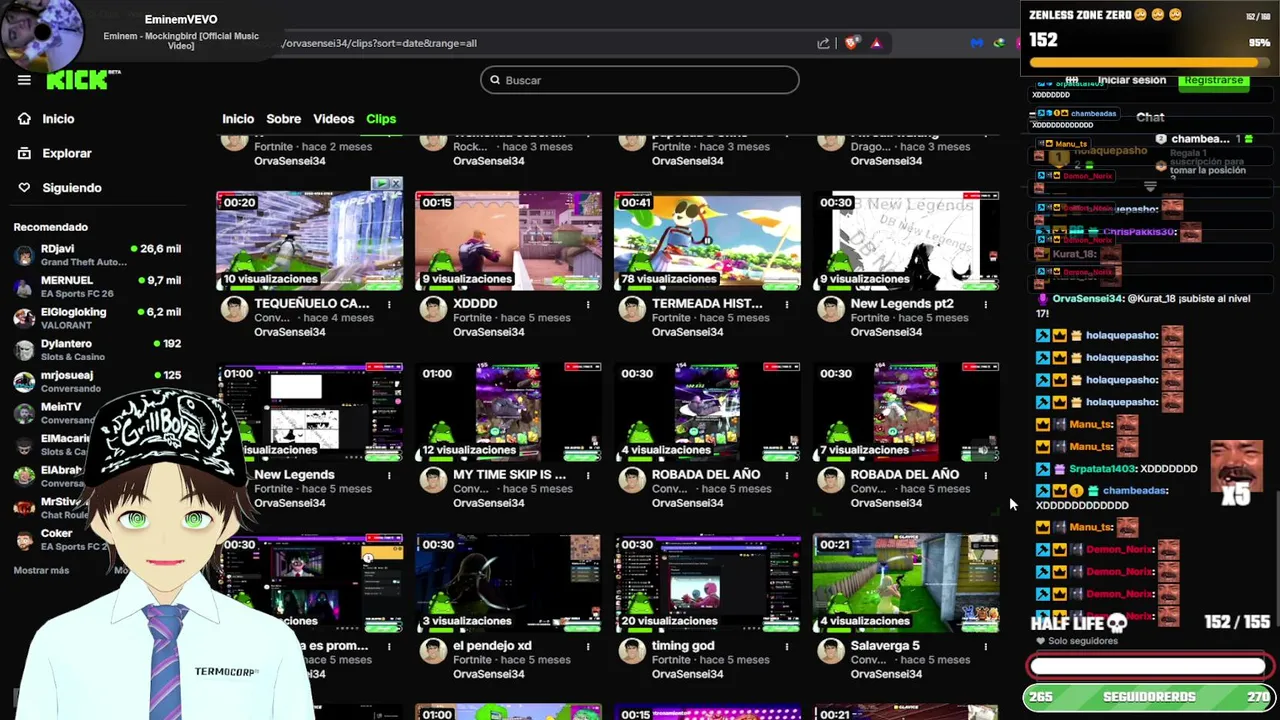1280x720 pixels.
Task: Open the three-dot menu for XDDDD clip
Action: (588, 304)
